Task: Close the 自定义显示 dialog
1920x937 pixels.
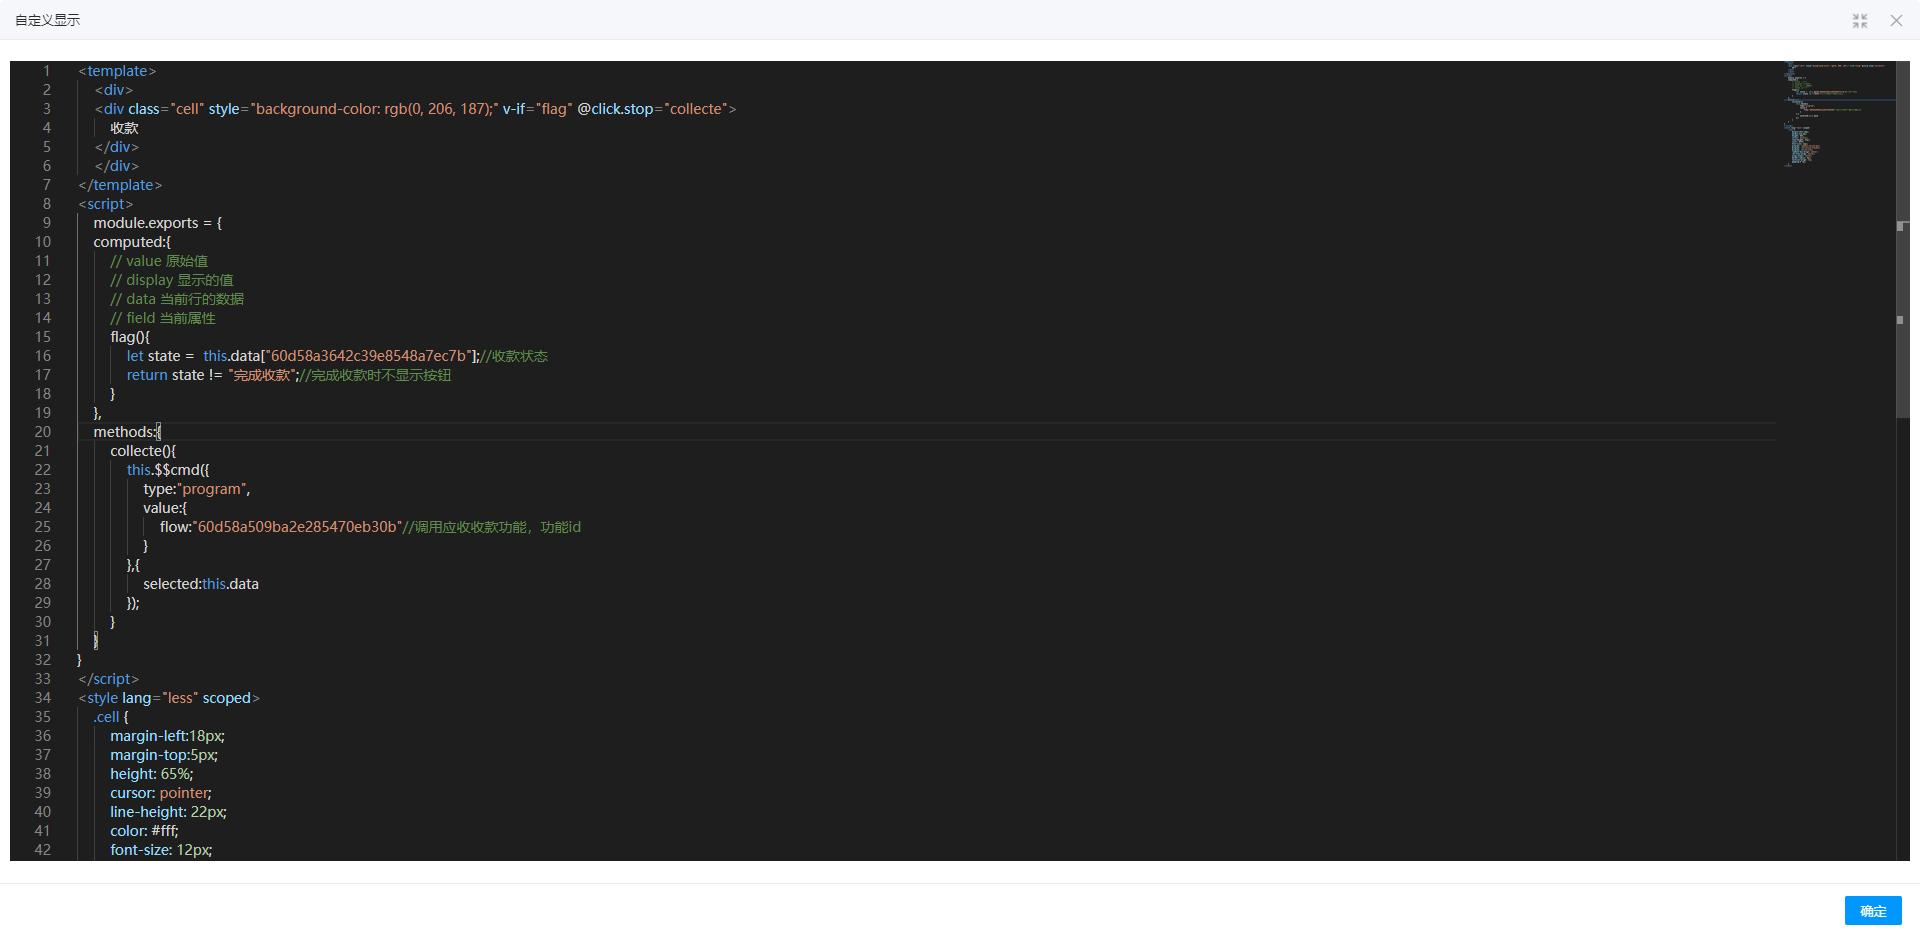Action: (1896, 21)
